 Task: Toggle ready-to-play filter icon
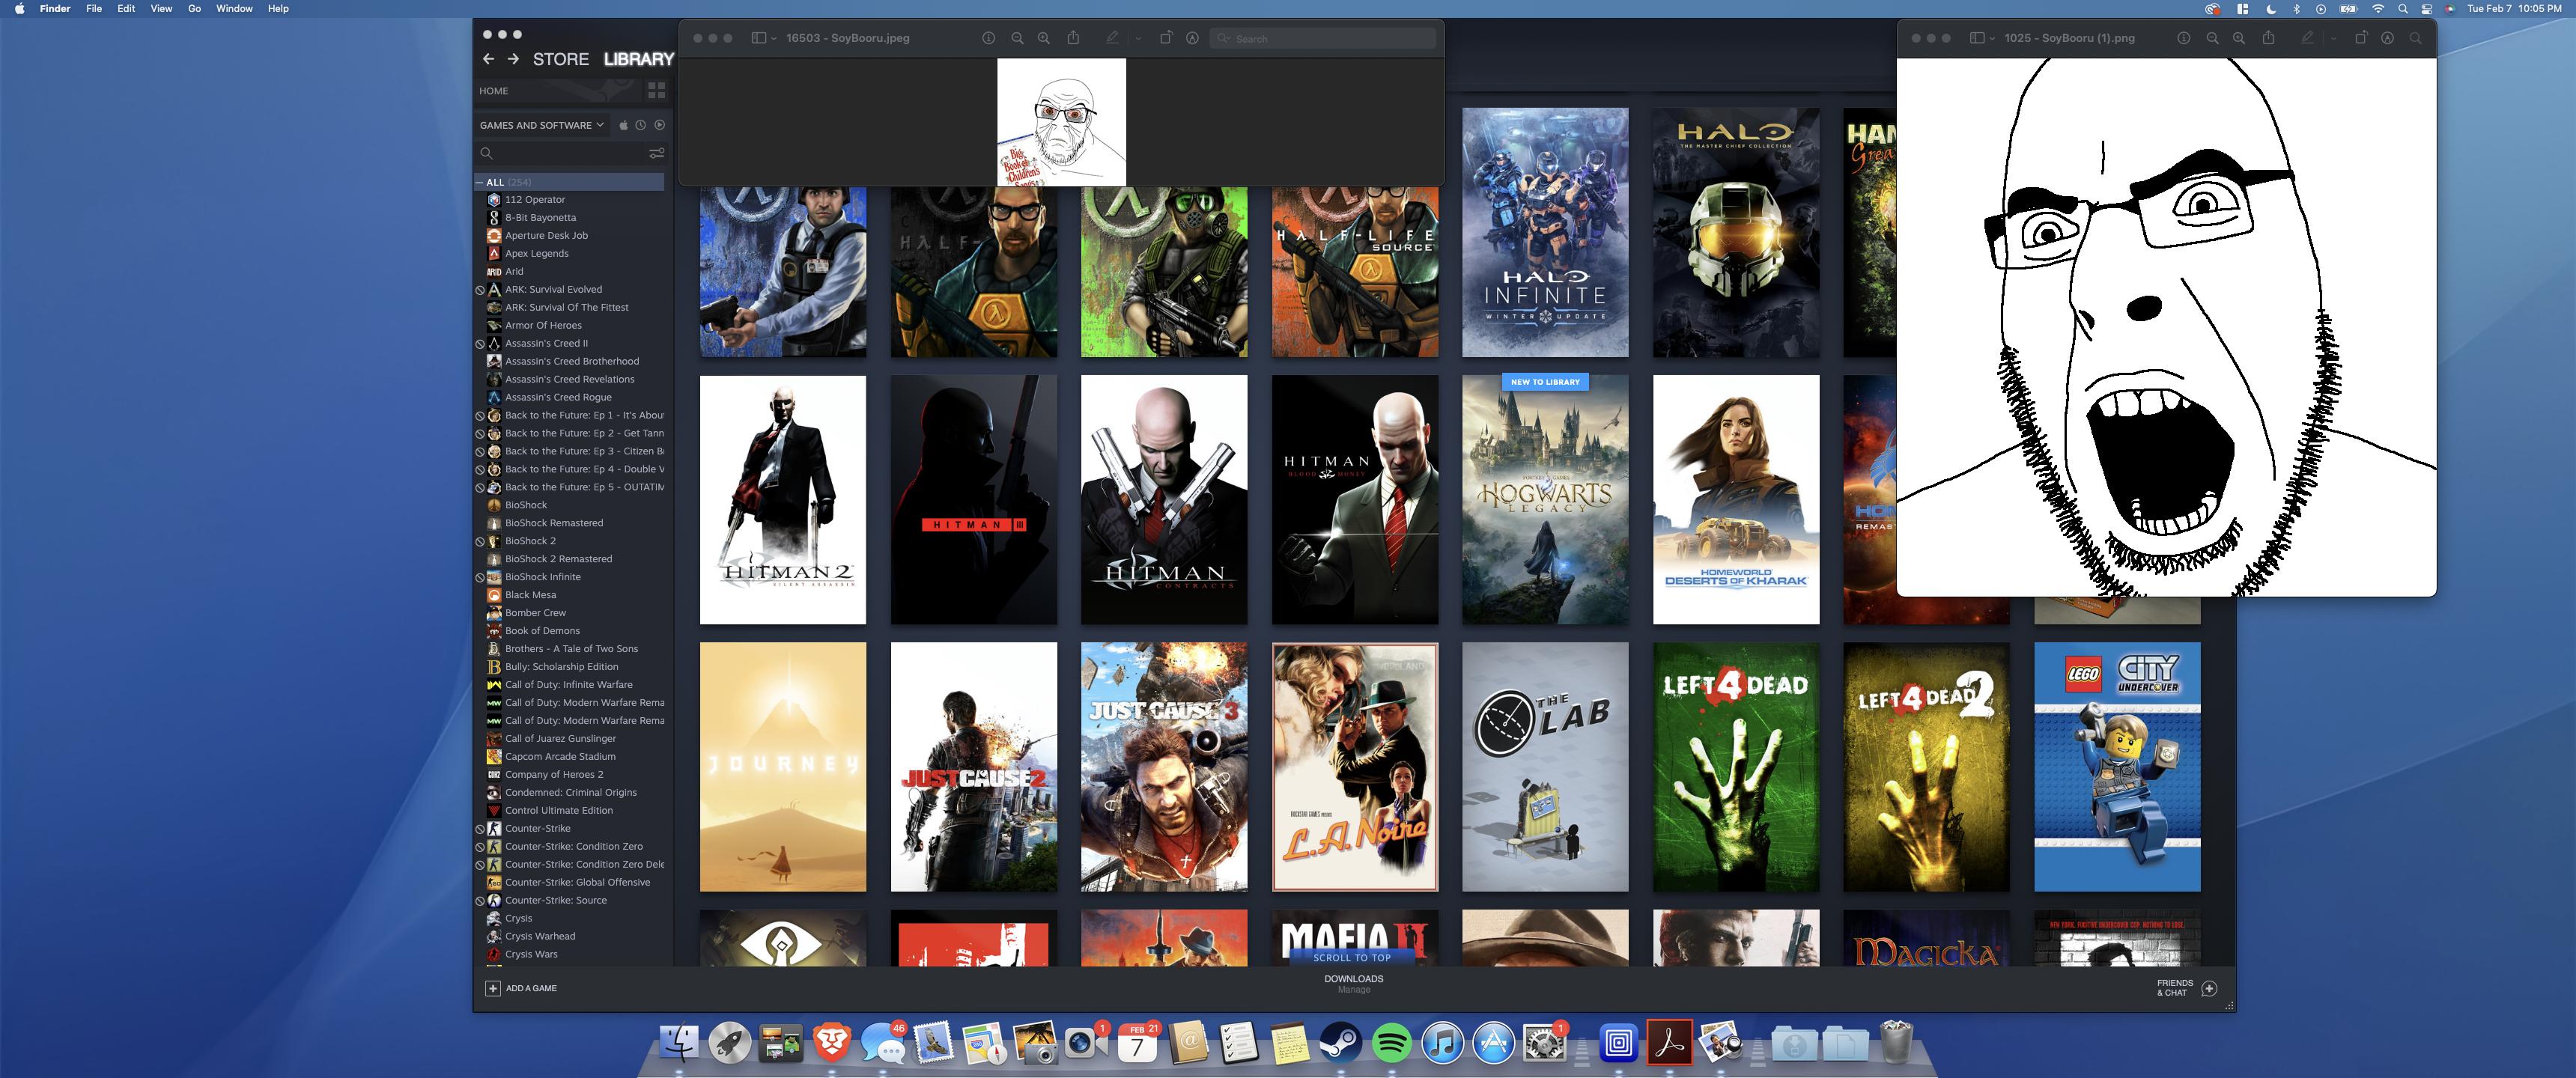(659, 125)
